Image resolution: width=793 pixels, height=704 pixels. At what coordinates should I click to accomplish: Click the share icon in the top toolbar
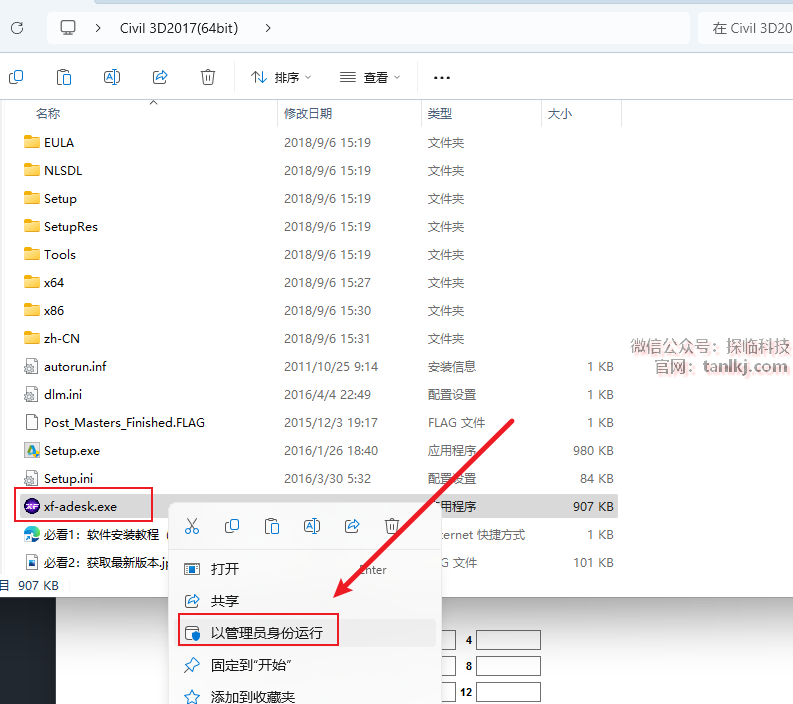(160, 77)
